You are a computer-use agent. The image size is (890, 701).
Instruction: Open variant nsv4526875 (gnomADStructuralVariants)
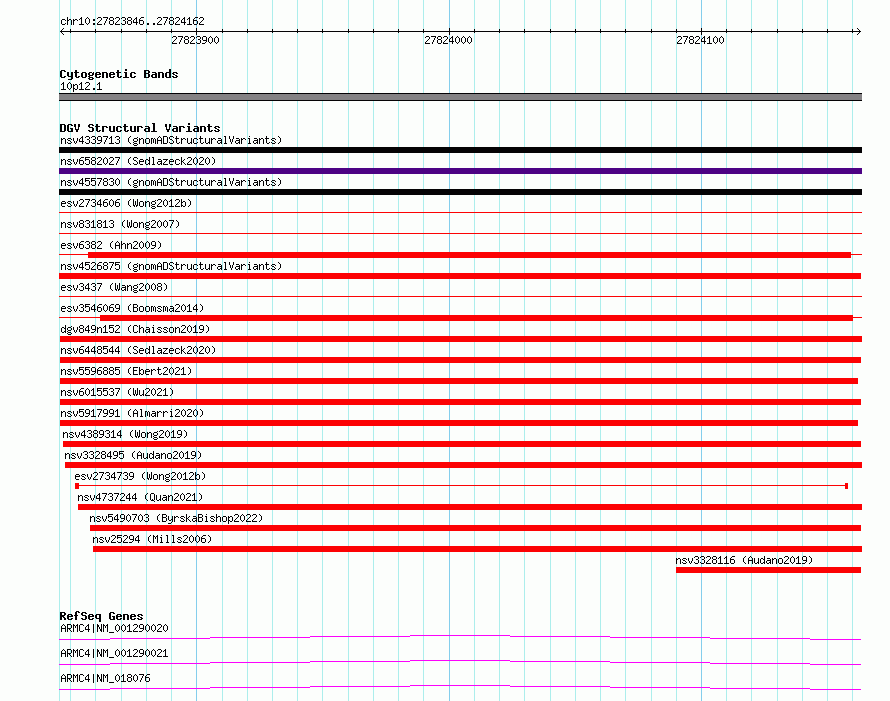pos(171,266)
